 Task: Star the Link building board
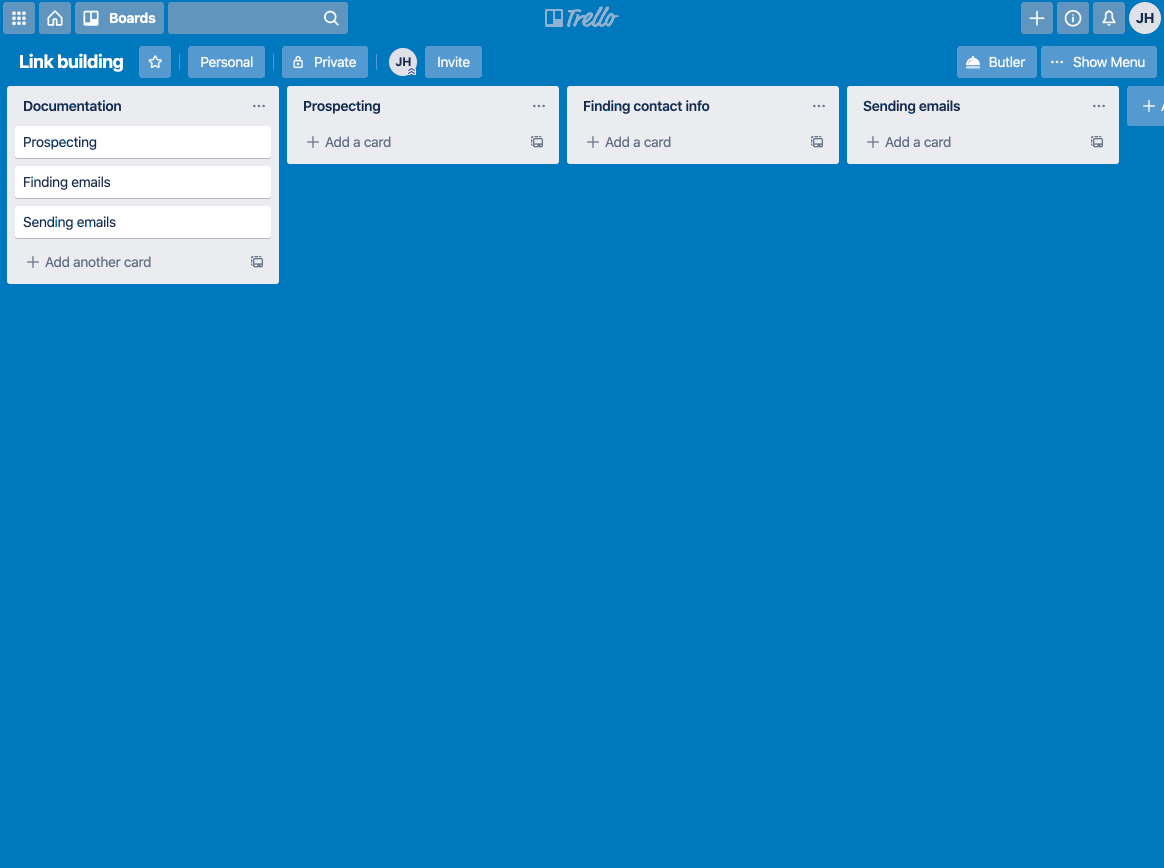pyautogui.click(x=154, y=62)
